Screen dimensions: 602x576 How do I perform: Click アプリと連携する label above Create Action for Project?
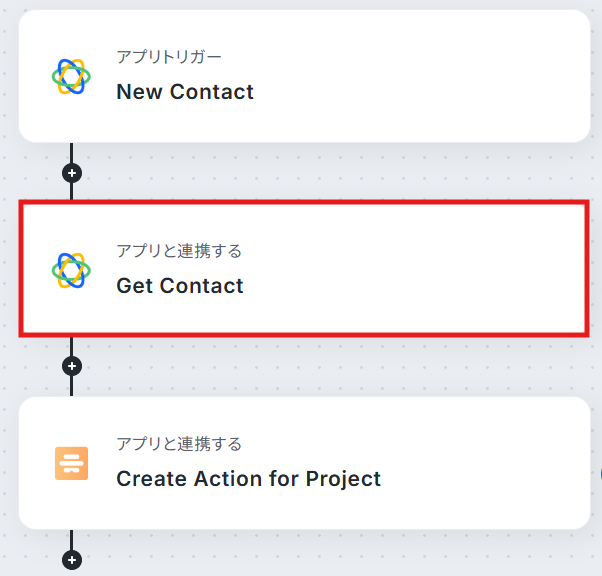tap(179, 444)
